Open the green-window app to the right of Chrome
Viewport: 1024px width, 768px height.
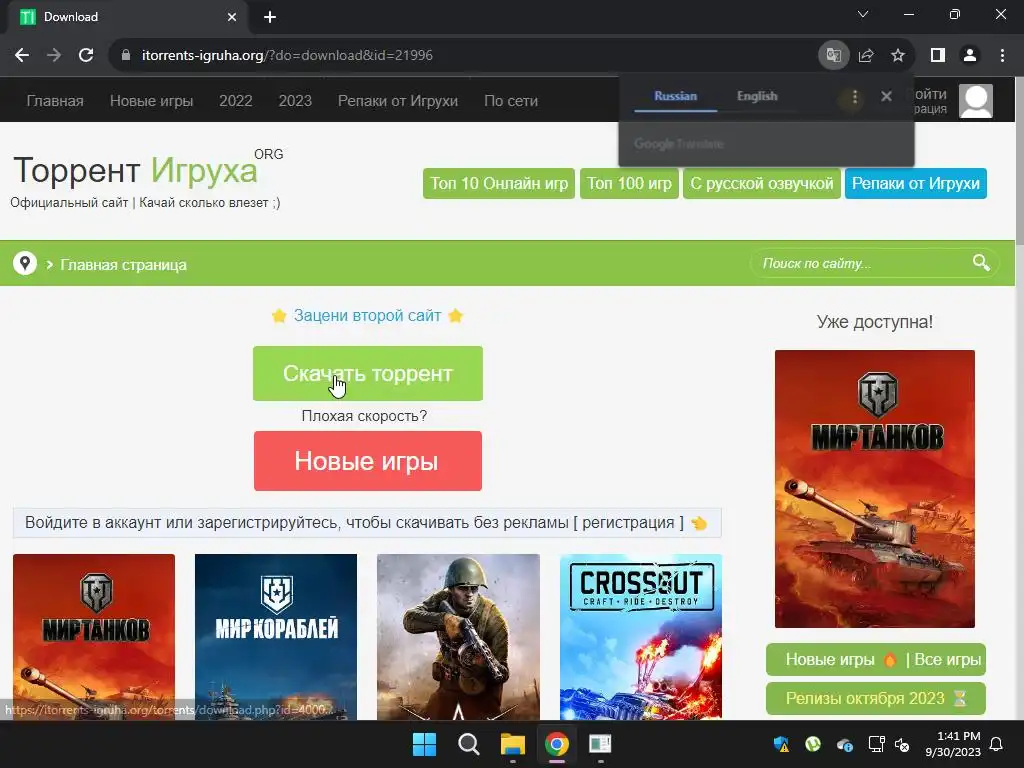point(600,744)
